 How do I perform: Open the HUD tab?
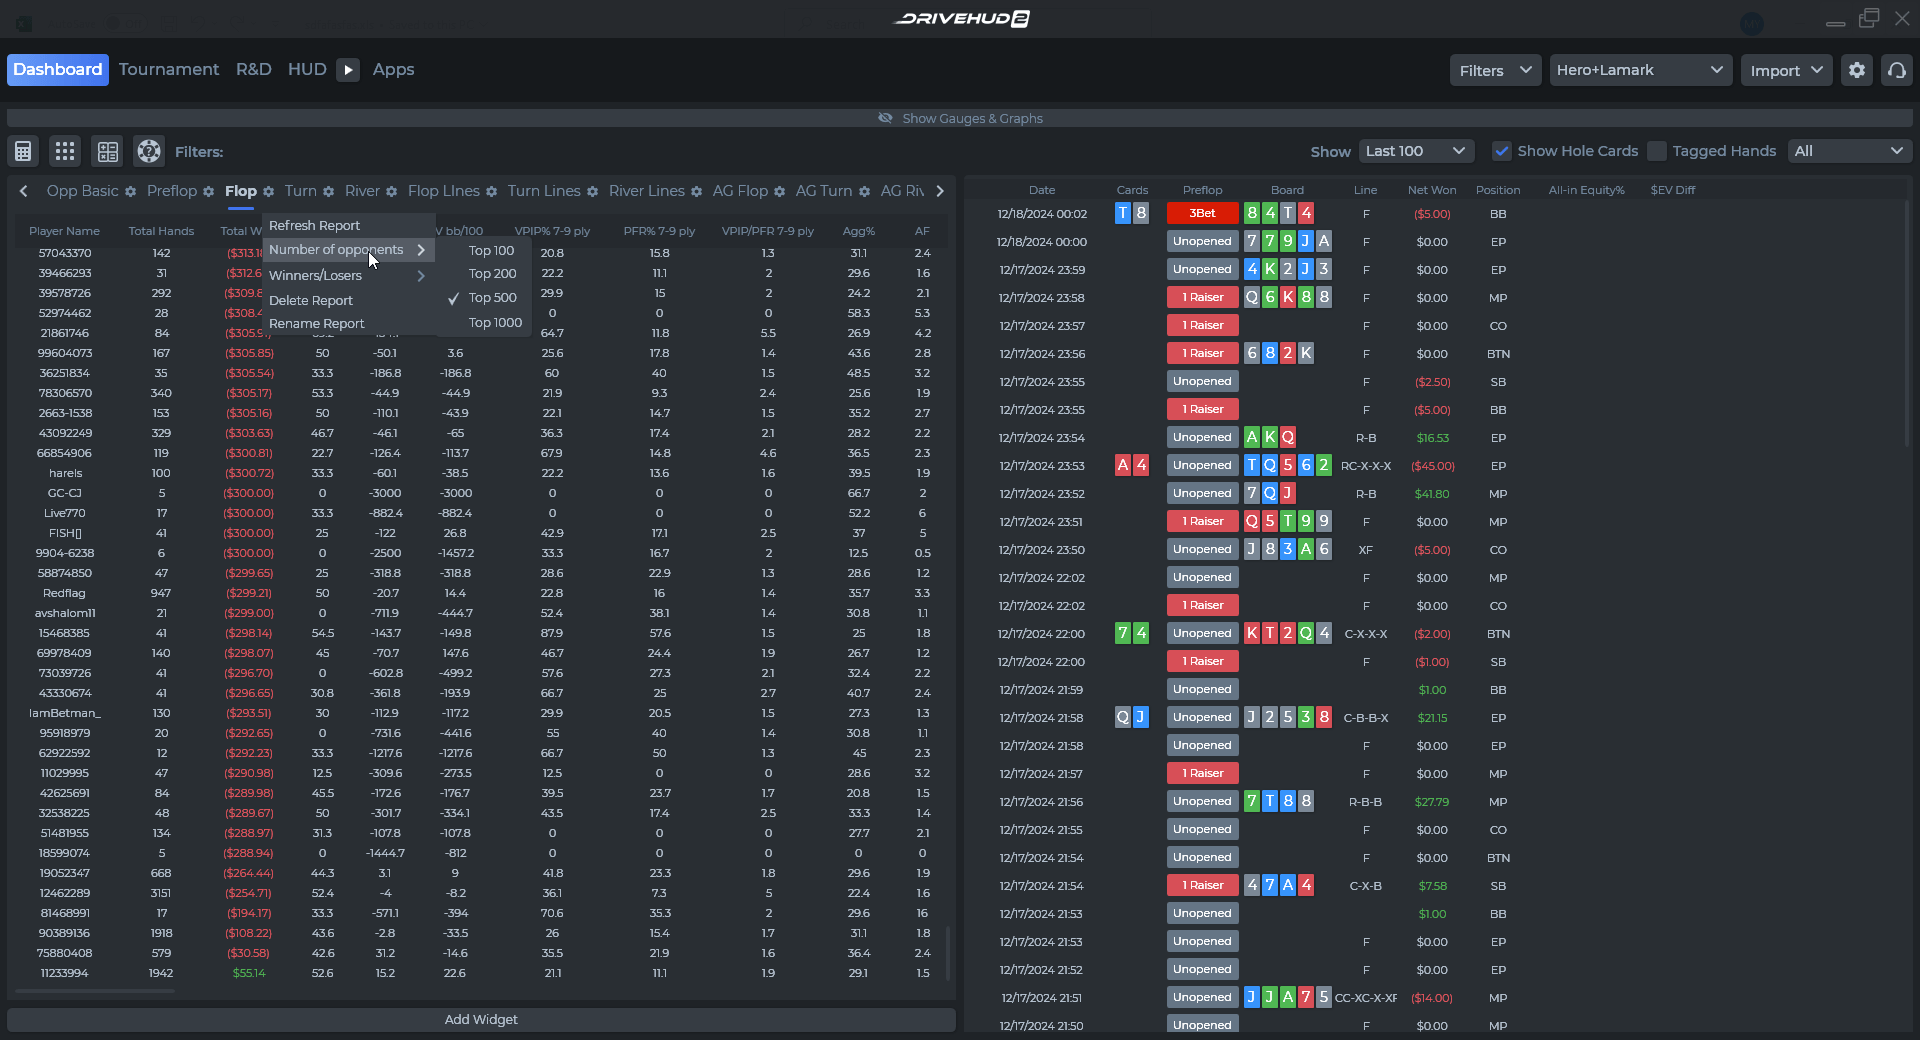tap(307, 69)
